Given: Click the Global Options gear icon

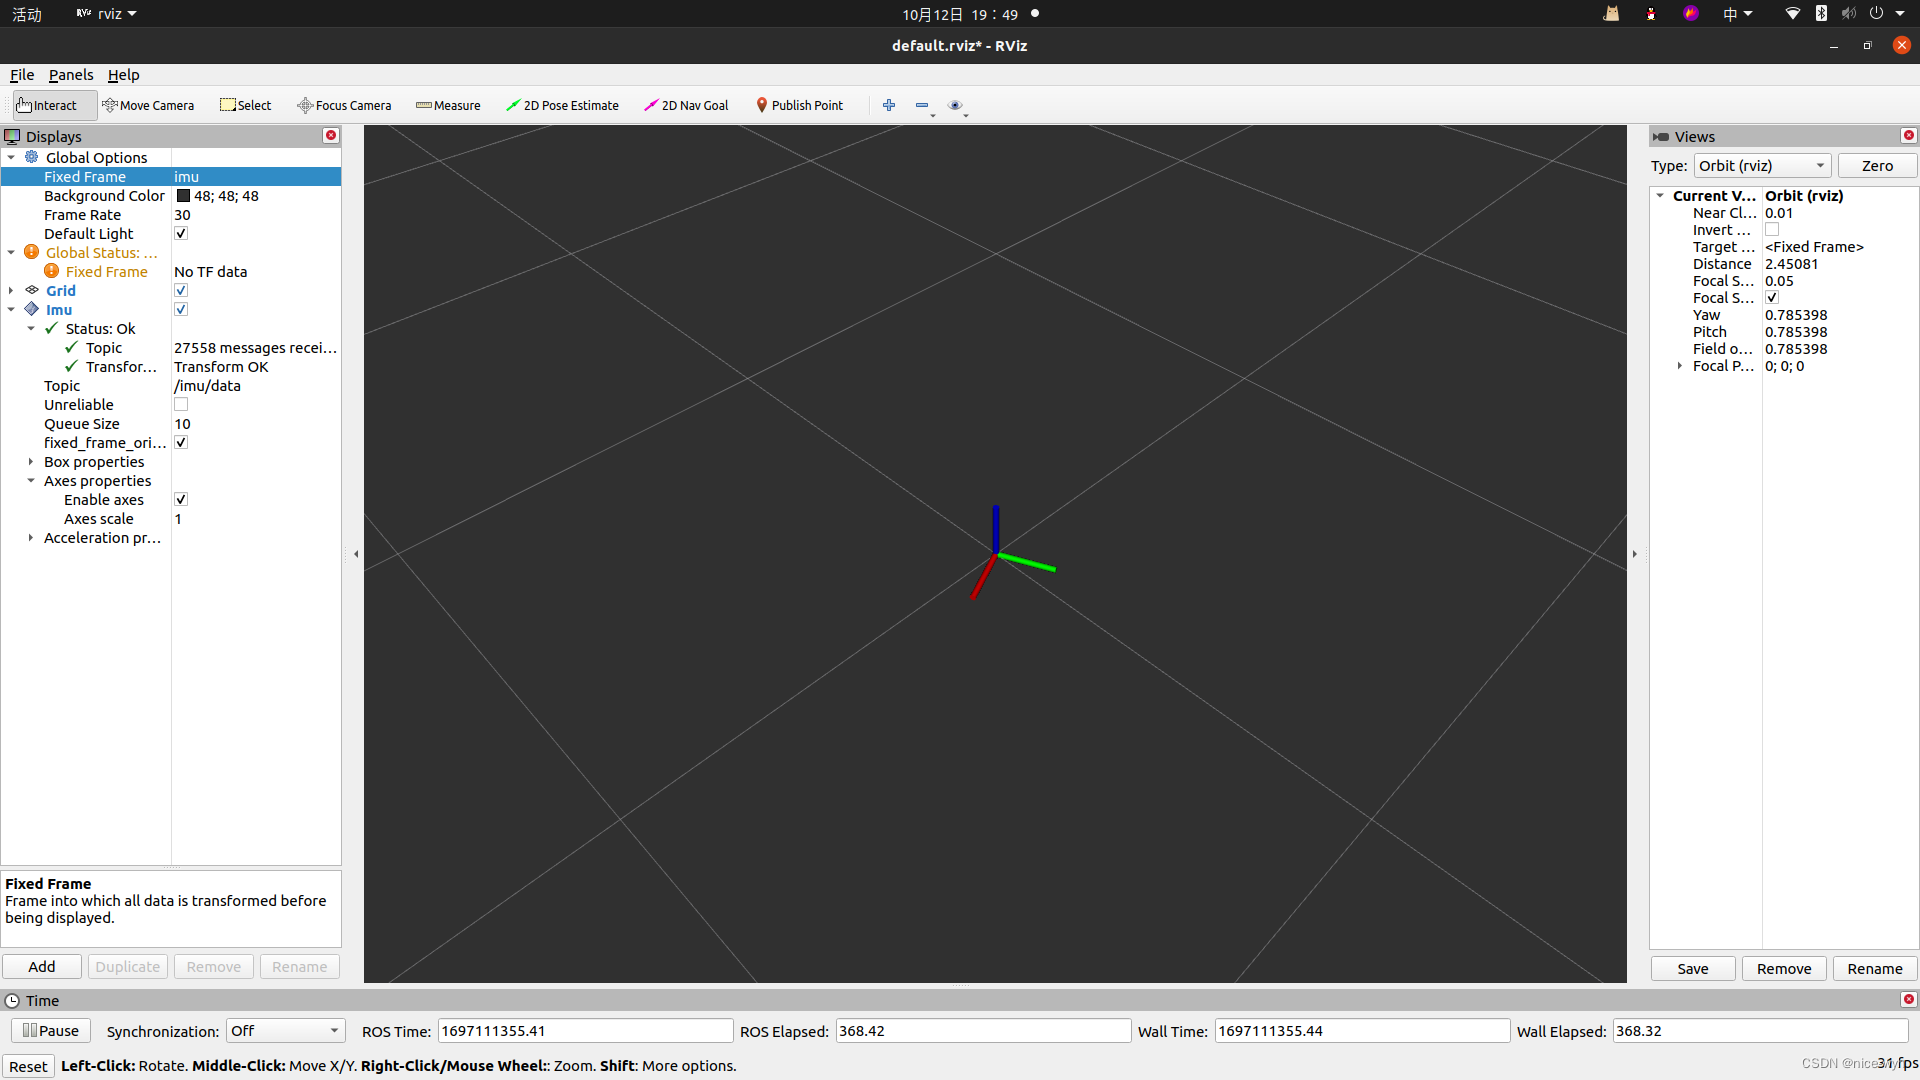Looking at the screenshot, I should coord(32,157).
